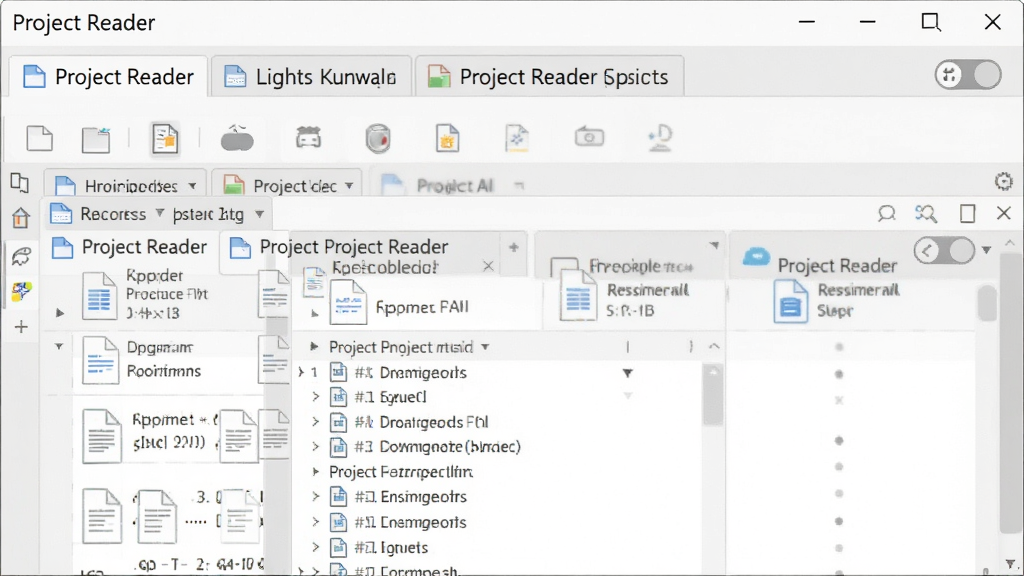Open the Hroiripedtes dropdown tab
Image resolution: width=1024 pixels, height=576 pixels.
125,185
